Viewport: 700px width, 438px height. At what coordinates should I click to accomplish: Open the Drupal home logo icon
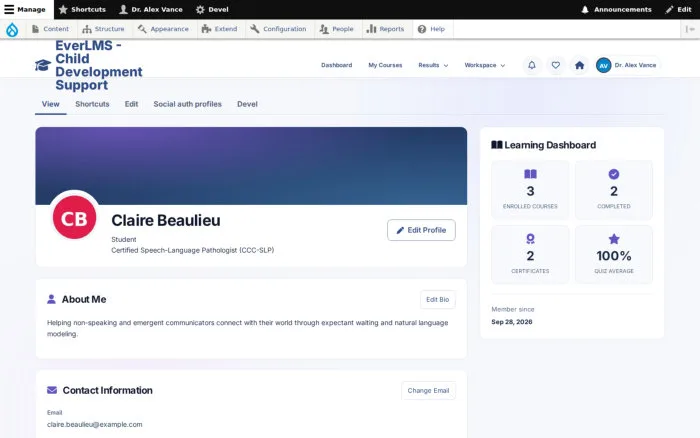[12, 29]
